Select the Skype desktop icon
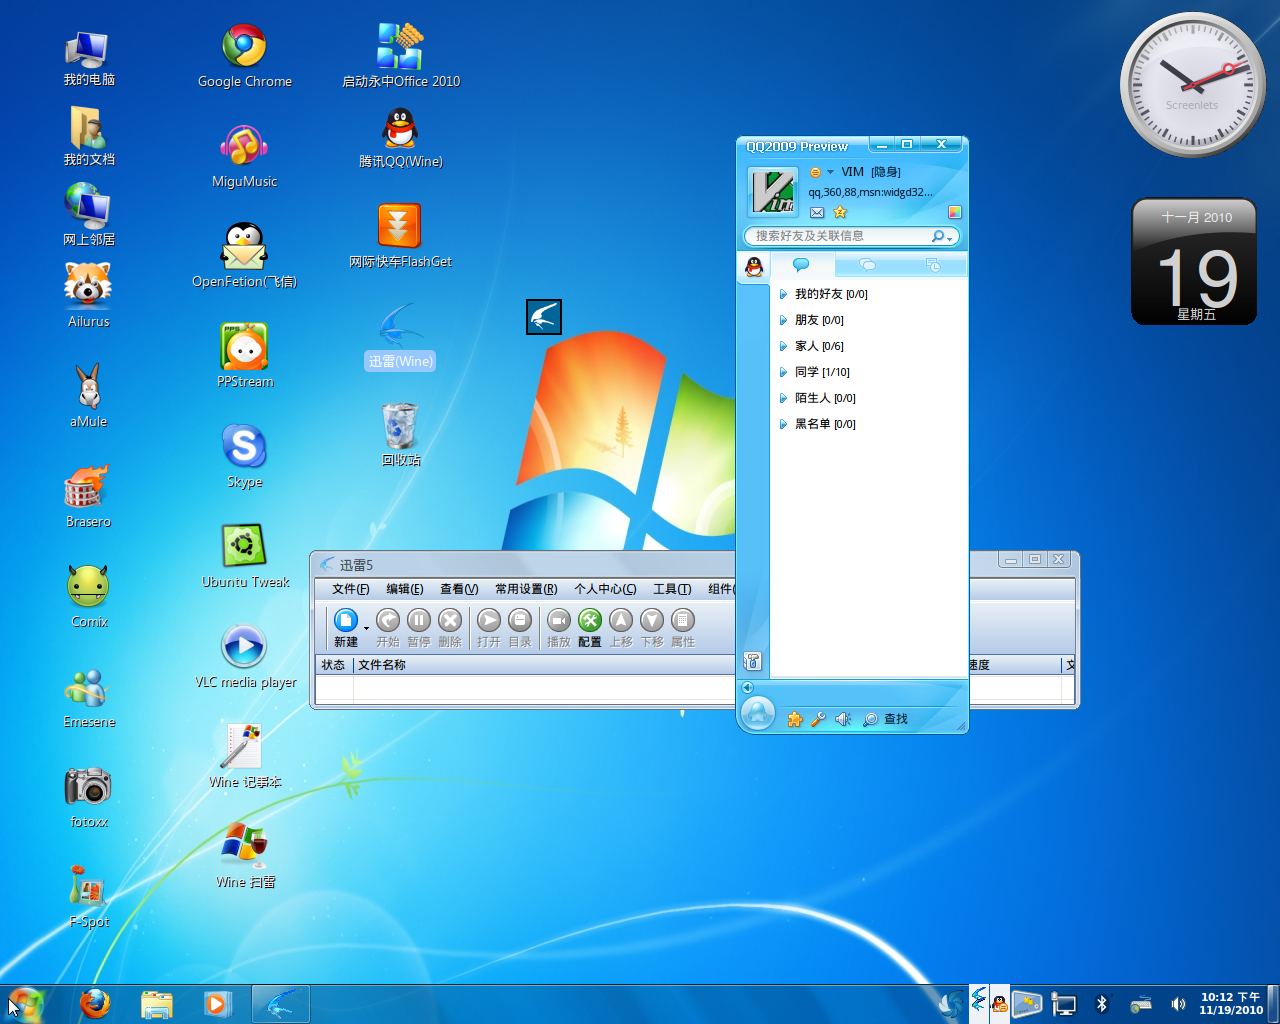 pyautogui.click(x=245, y=456)
